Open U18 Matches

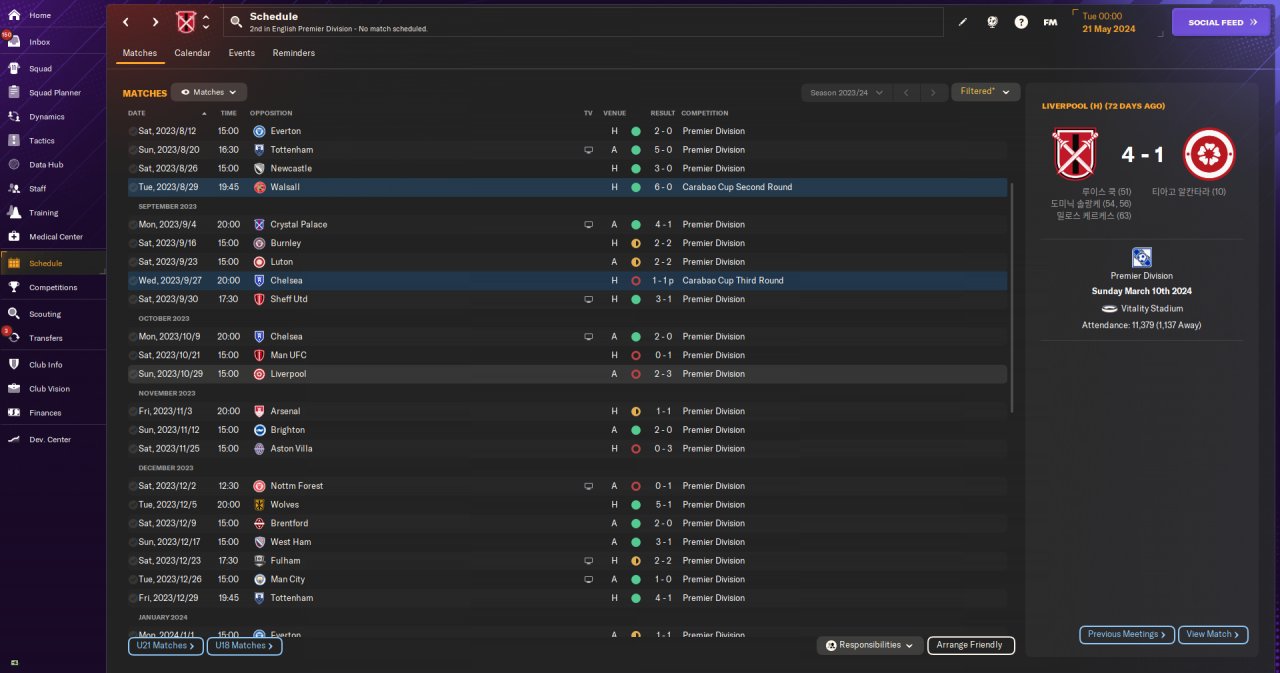tap(244, 646)
